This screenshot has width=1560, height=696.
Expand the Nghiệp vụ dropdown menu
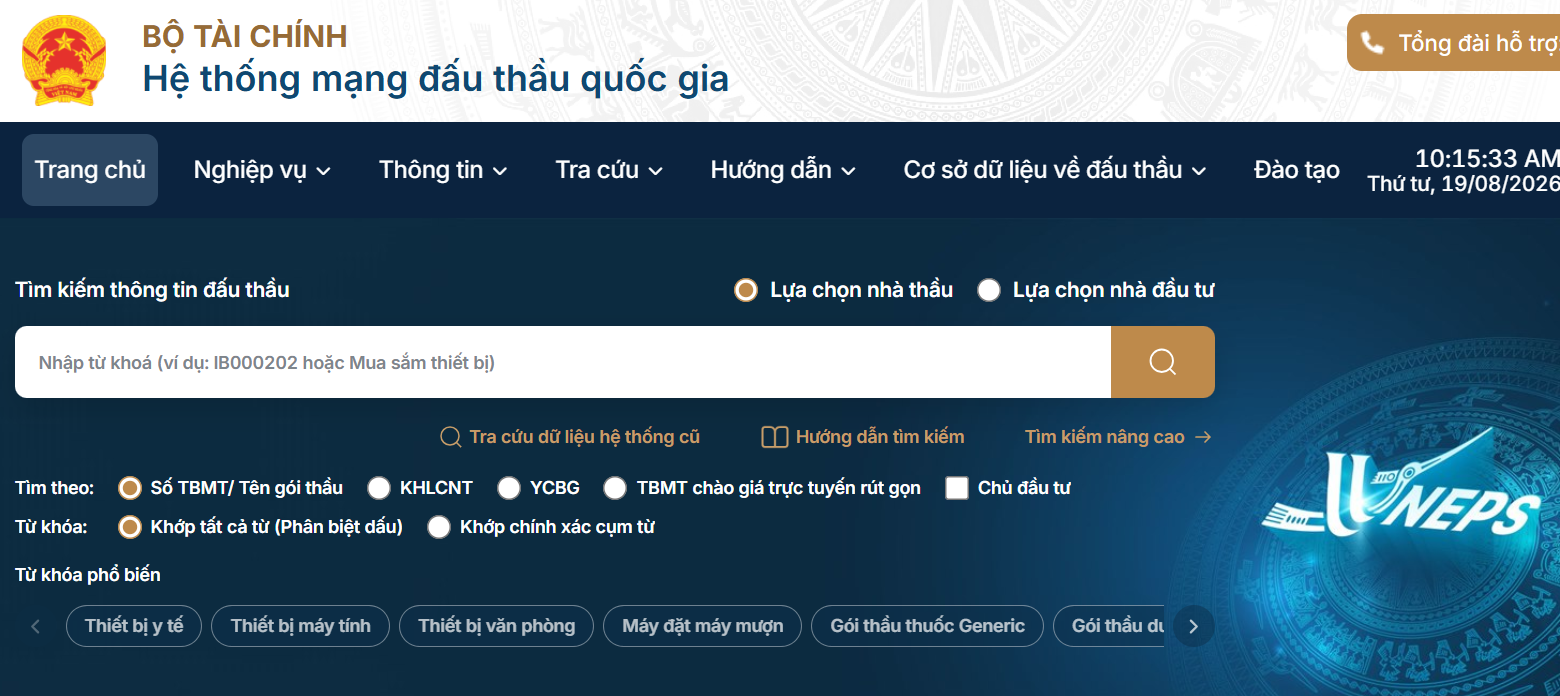tap(262, 170)
